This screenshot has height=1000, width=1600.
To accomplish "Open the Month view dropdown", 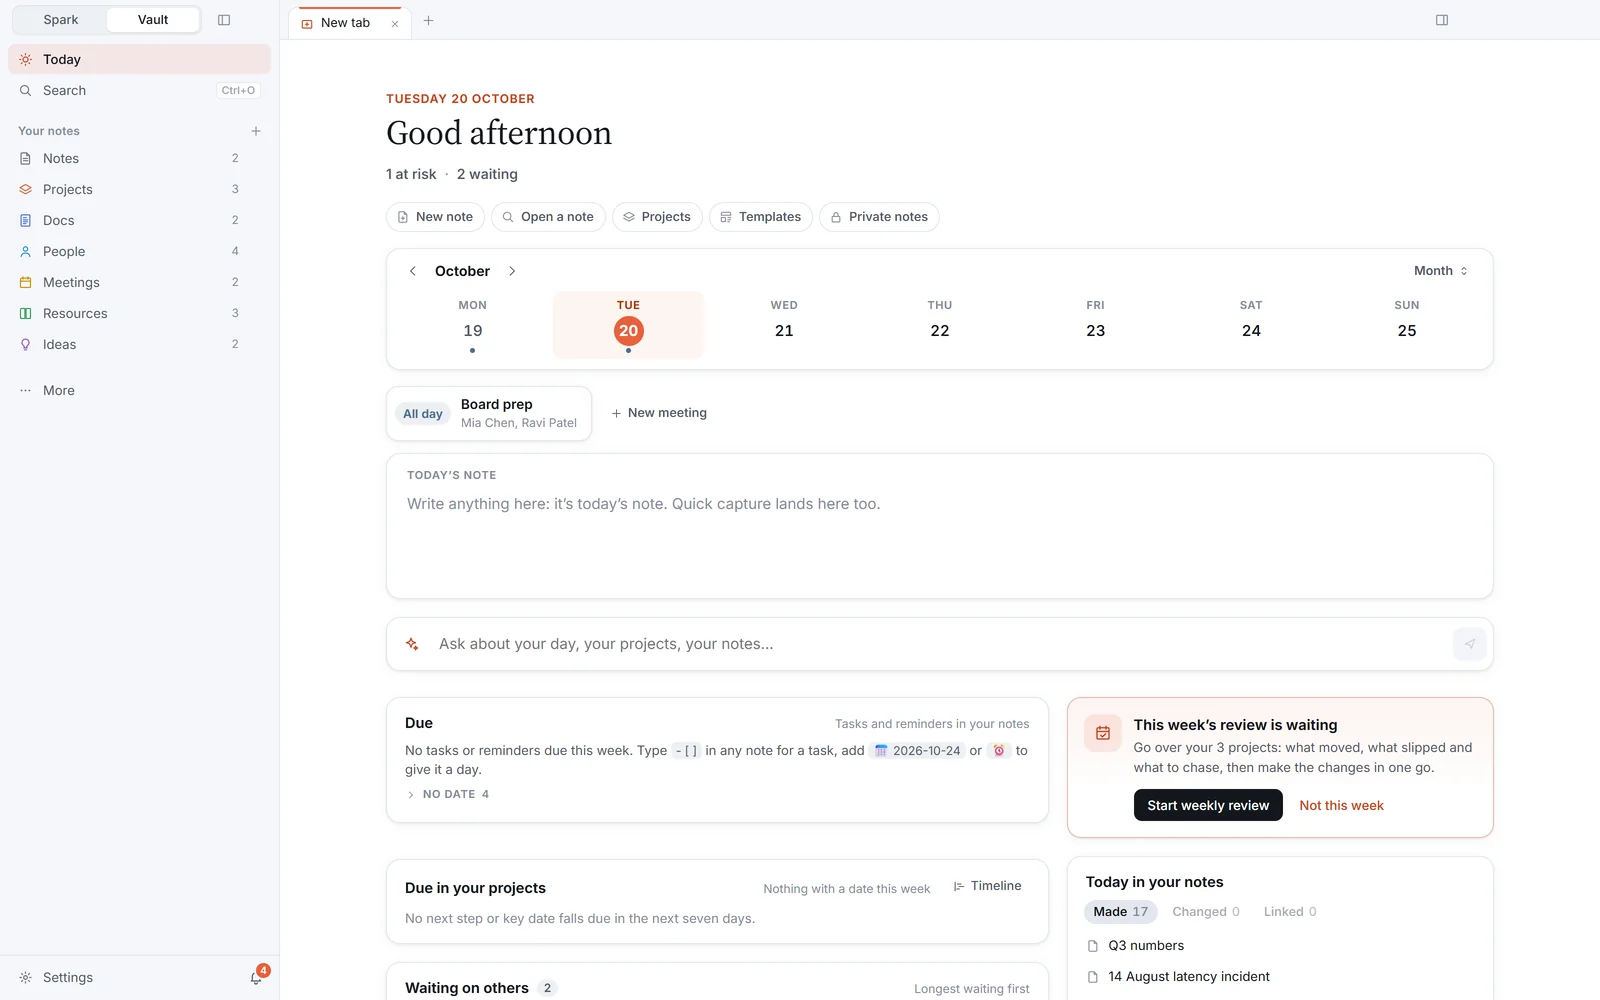I will click(1441, 271).
